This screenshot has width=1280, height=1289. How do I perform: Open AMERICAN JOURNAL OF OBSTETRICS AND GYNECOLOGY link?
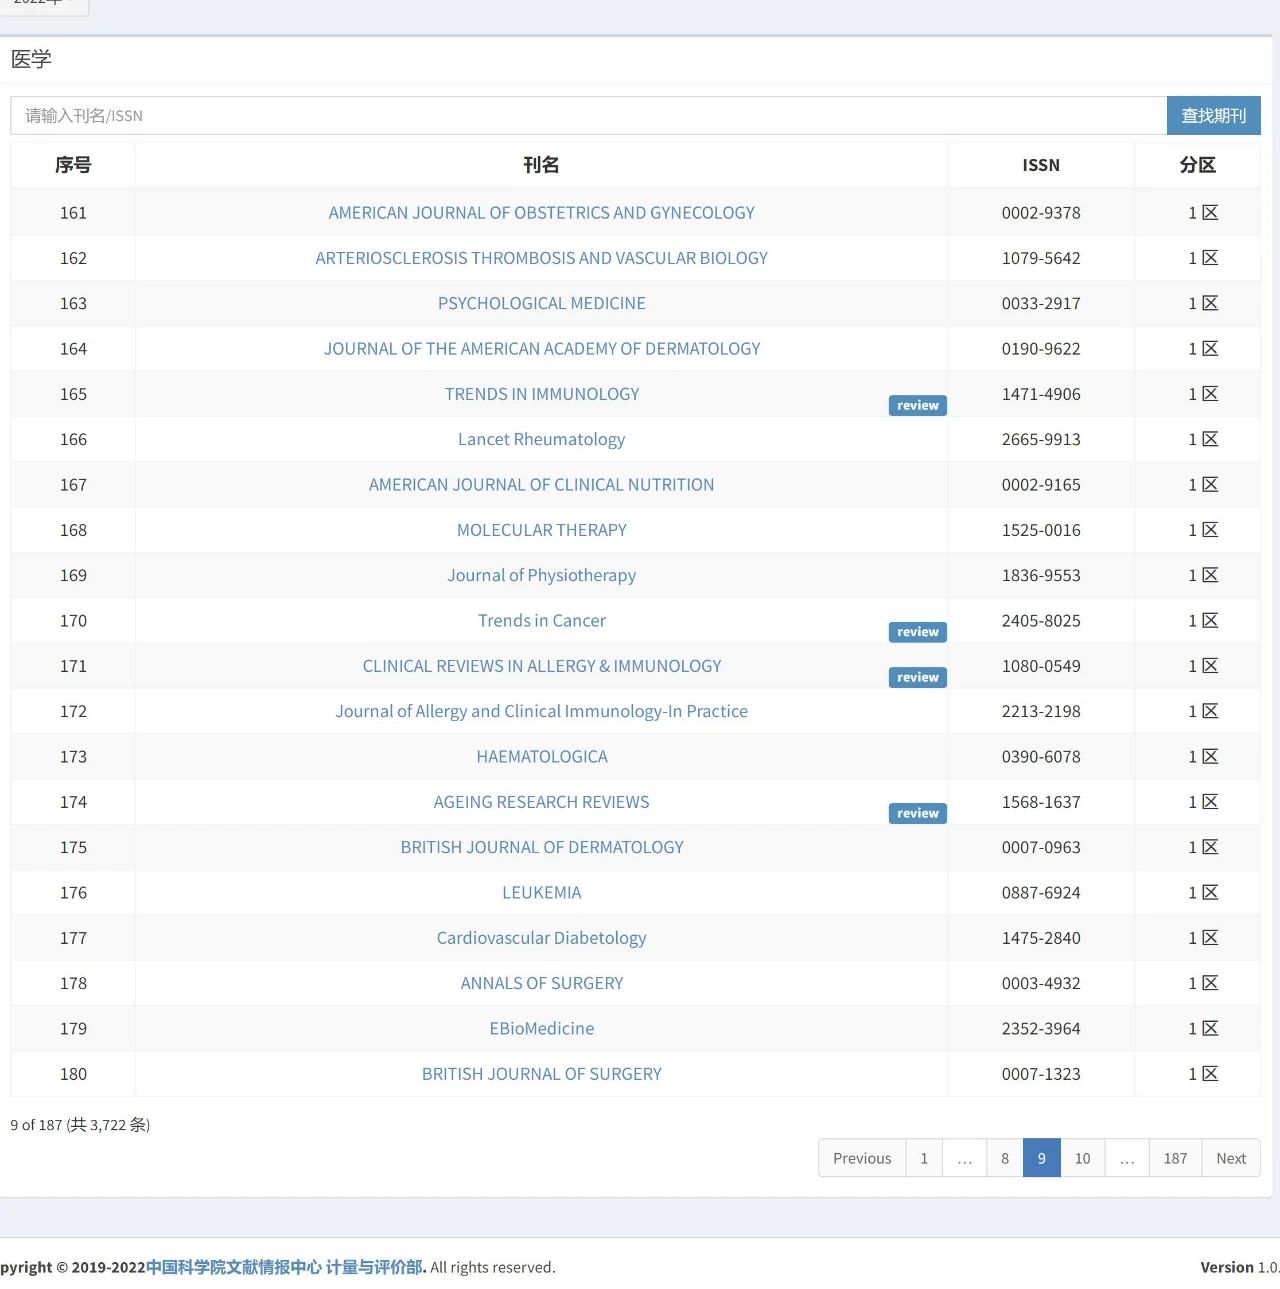pyautogui.click(x=541, y=213)
